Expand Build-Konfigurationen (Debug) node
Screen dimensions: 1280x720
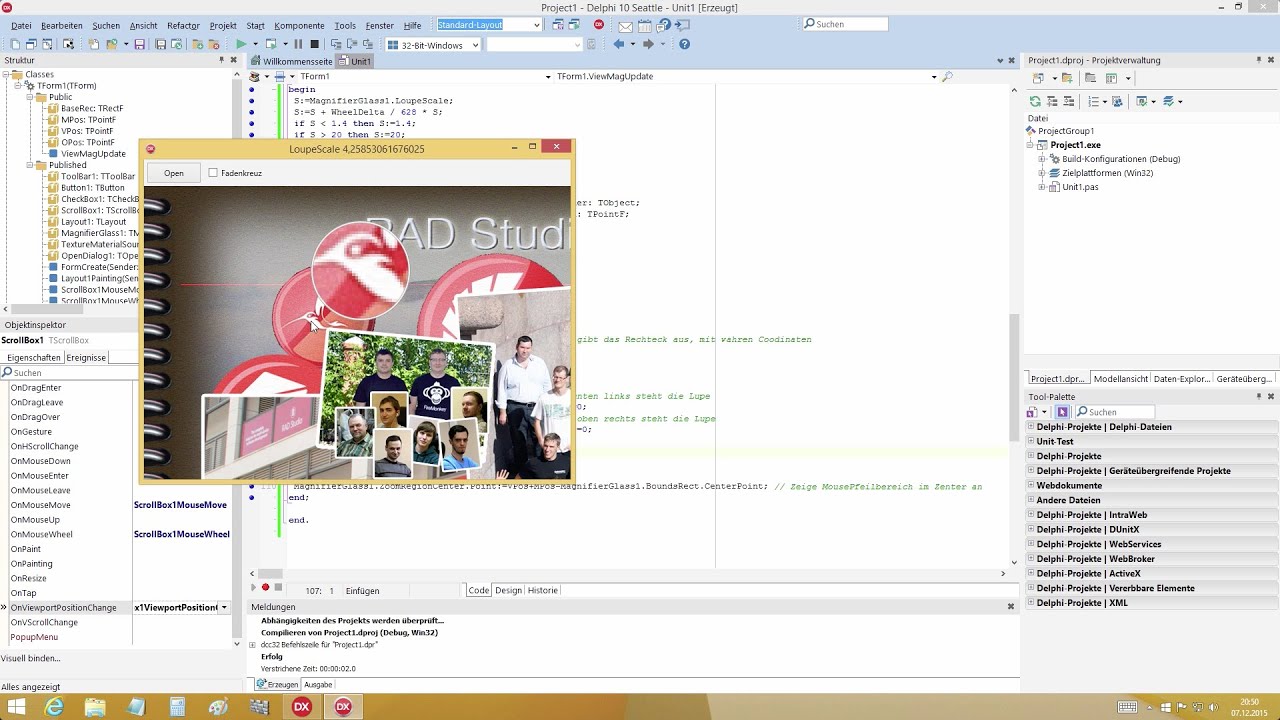[x=1042, y=159]
